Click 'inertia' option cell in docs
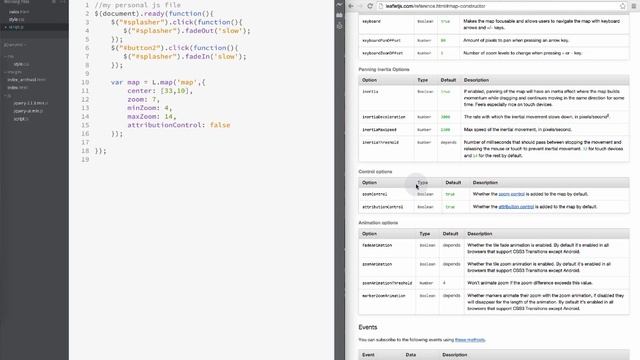 click(x=370, y=92)
